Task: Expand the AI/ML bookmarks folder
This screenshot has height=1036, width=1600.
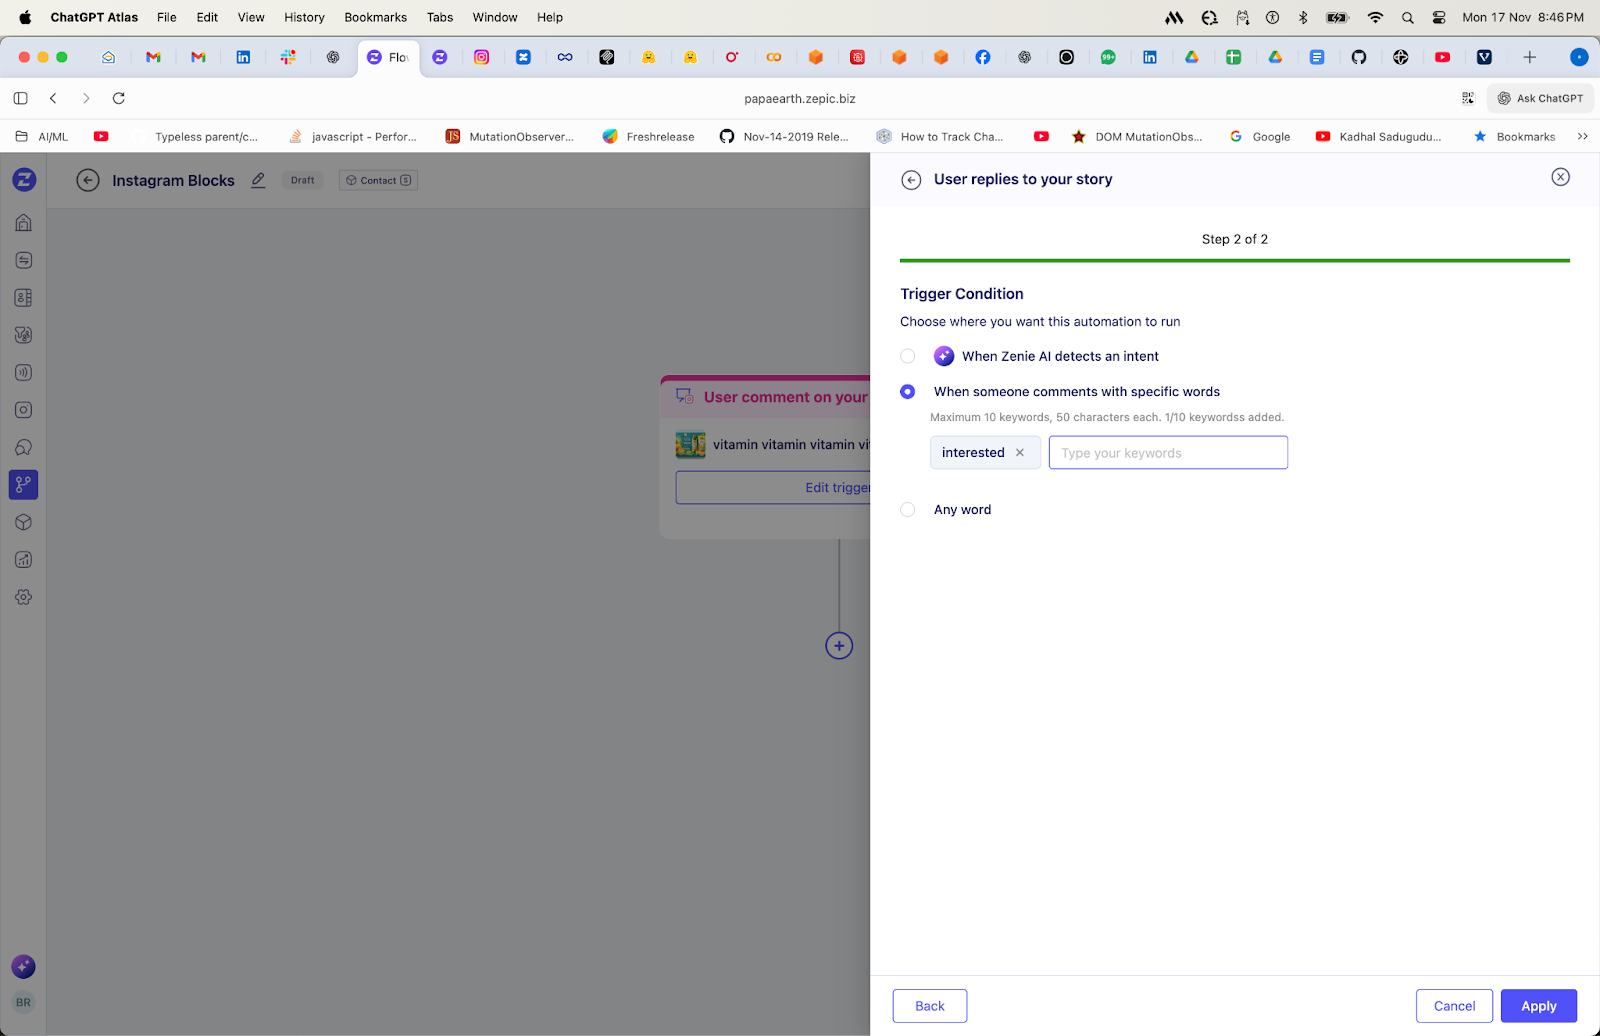Action: pos(42,137)
